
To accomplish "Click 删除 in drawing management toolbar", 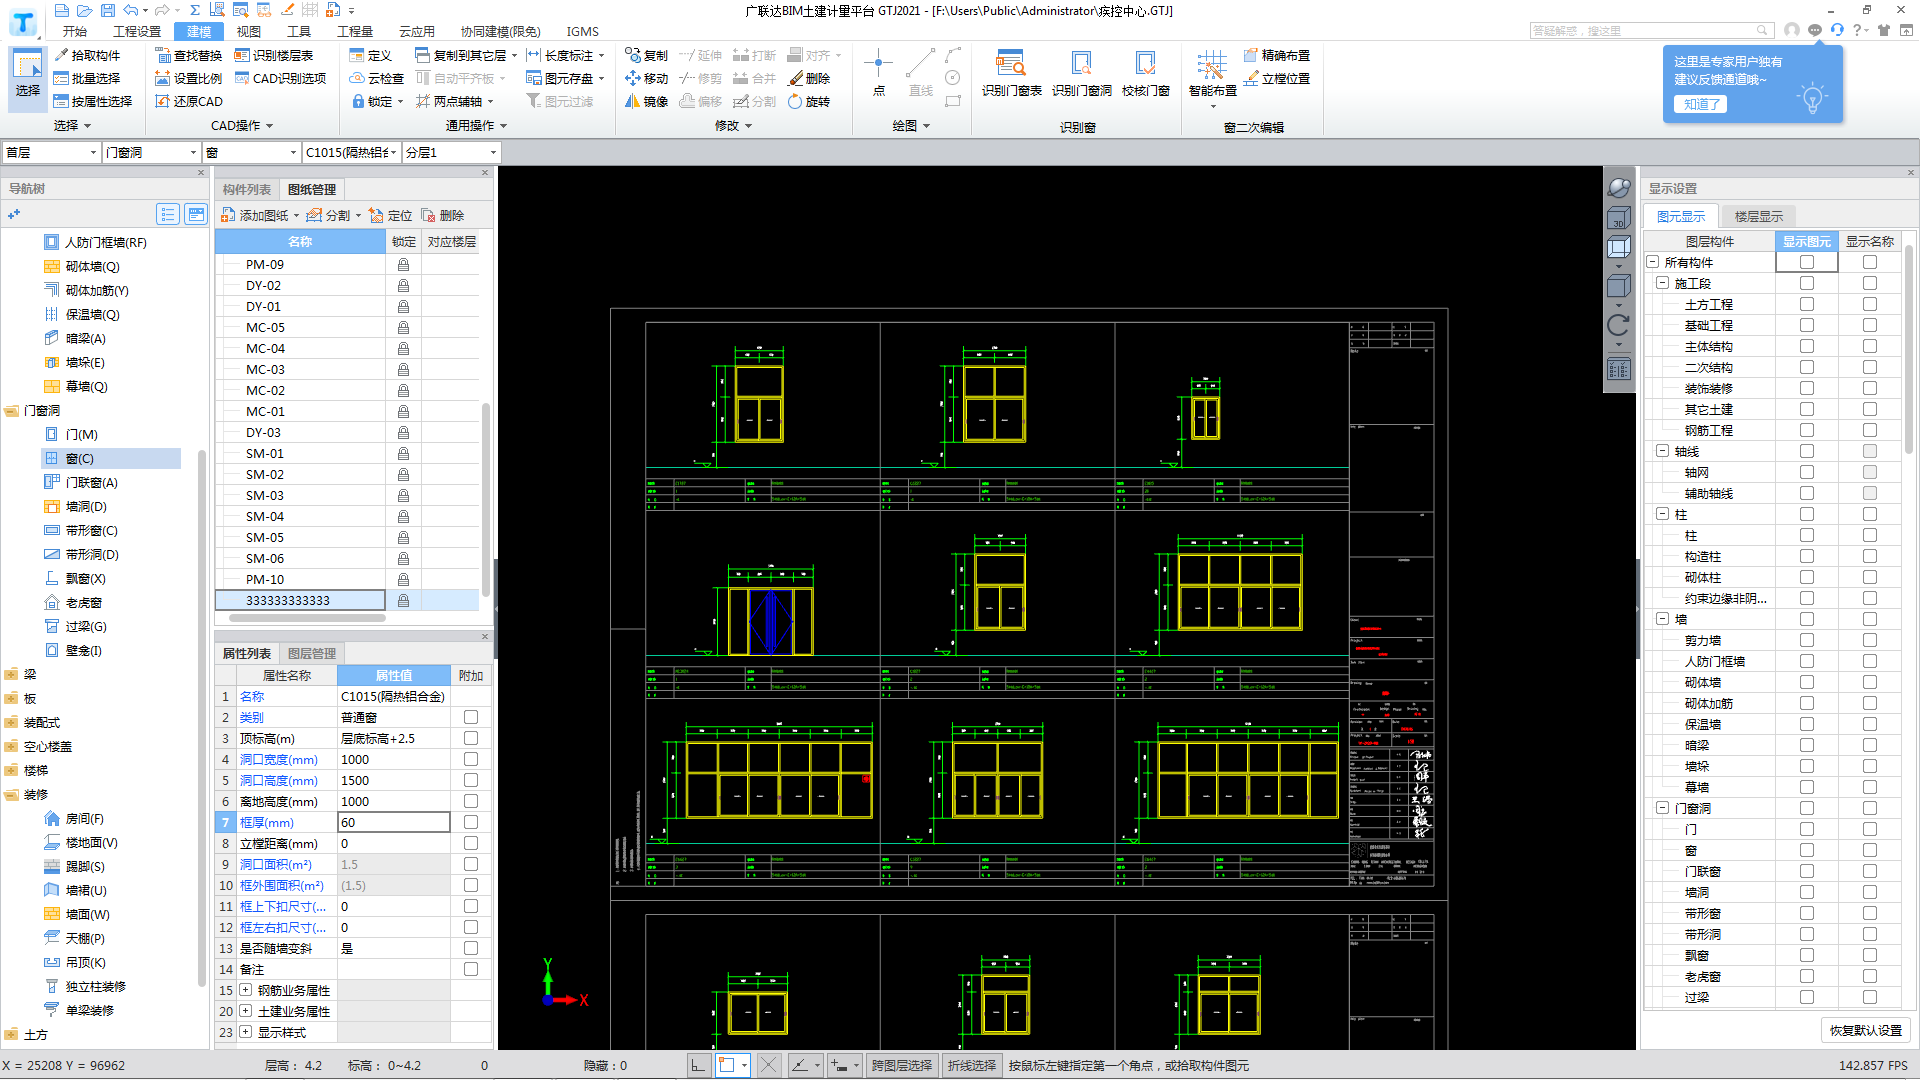I will 442,215.
